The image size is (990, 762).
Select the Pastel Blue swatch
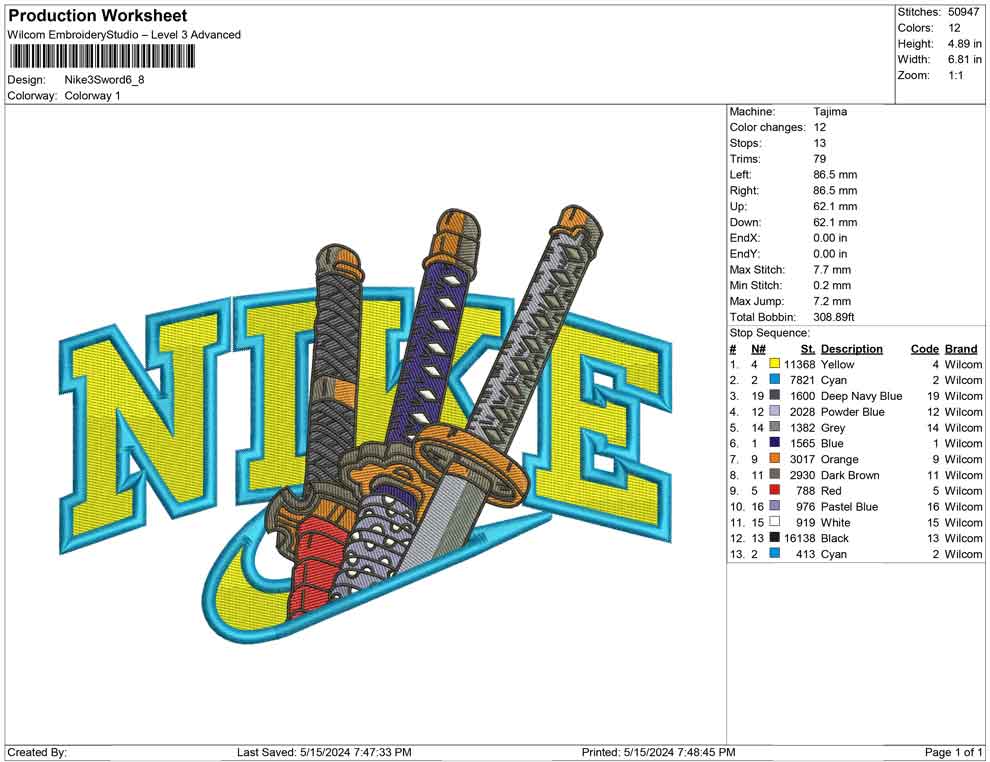[775, 506]
